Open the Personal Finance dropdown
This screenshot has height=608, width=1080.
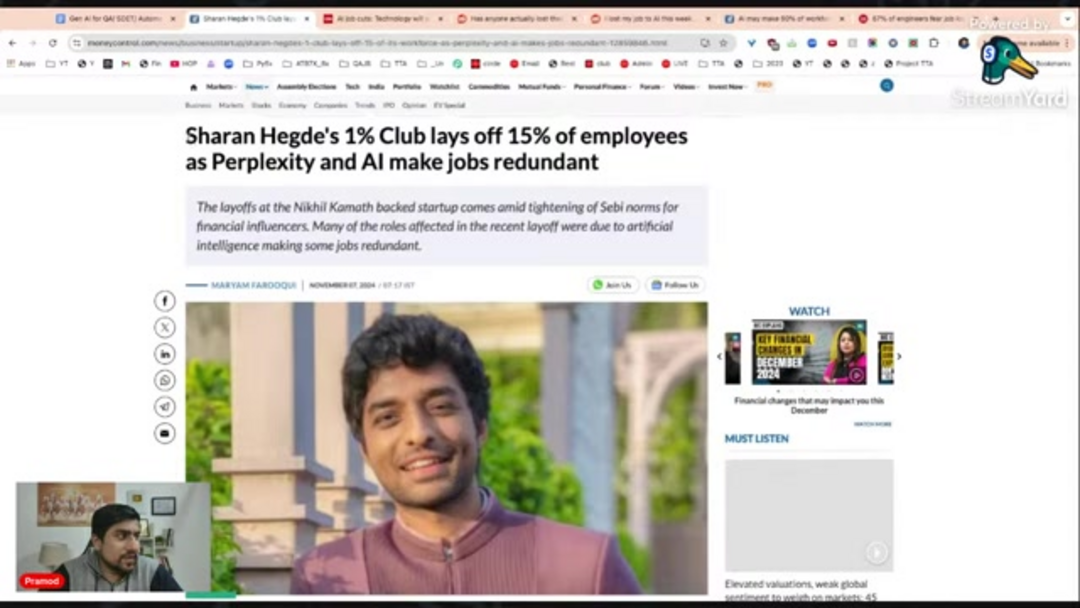coord(602,87)
